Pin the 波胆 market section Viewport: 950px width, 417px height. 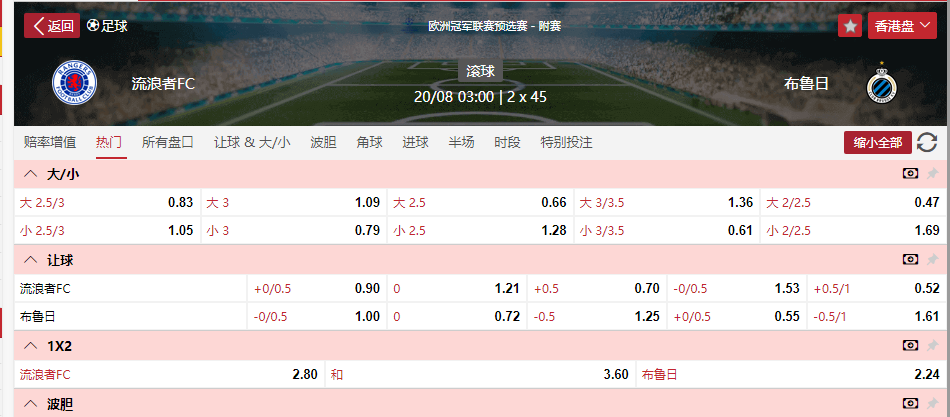932,403
